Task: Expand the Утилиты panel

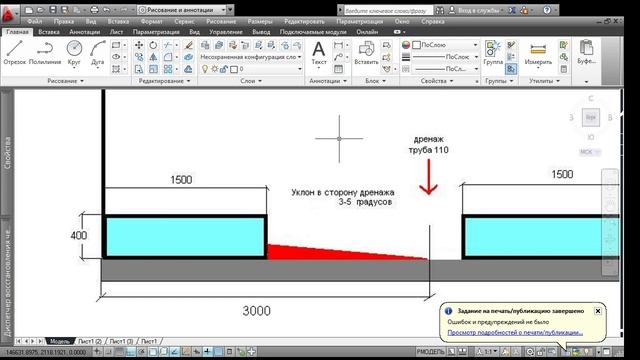Action: tap(544, 81)
